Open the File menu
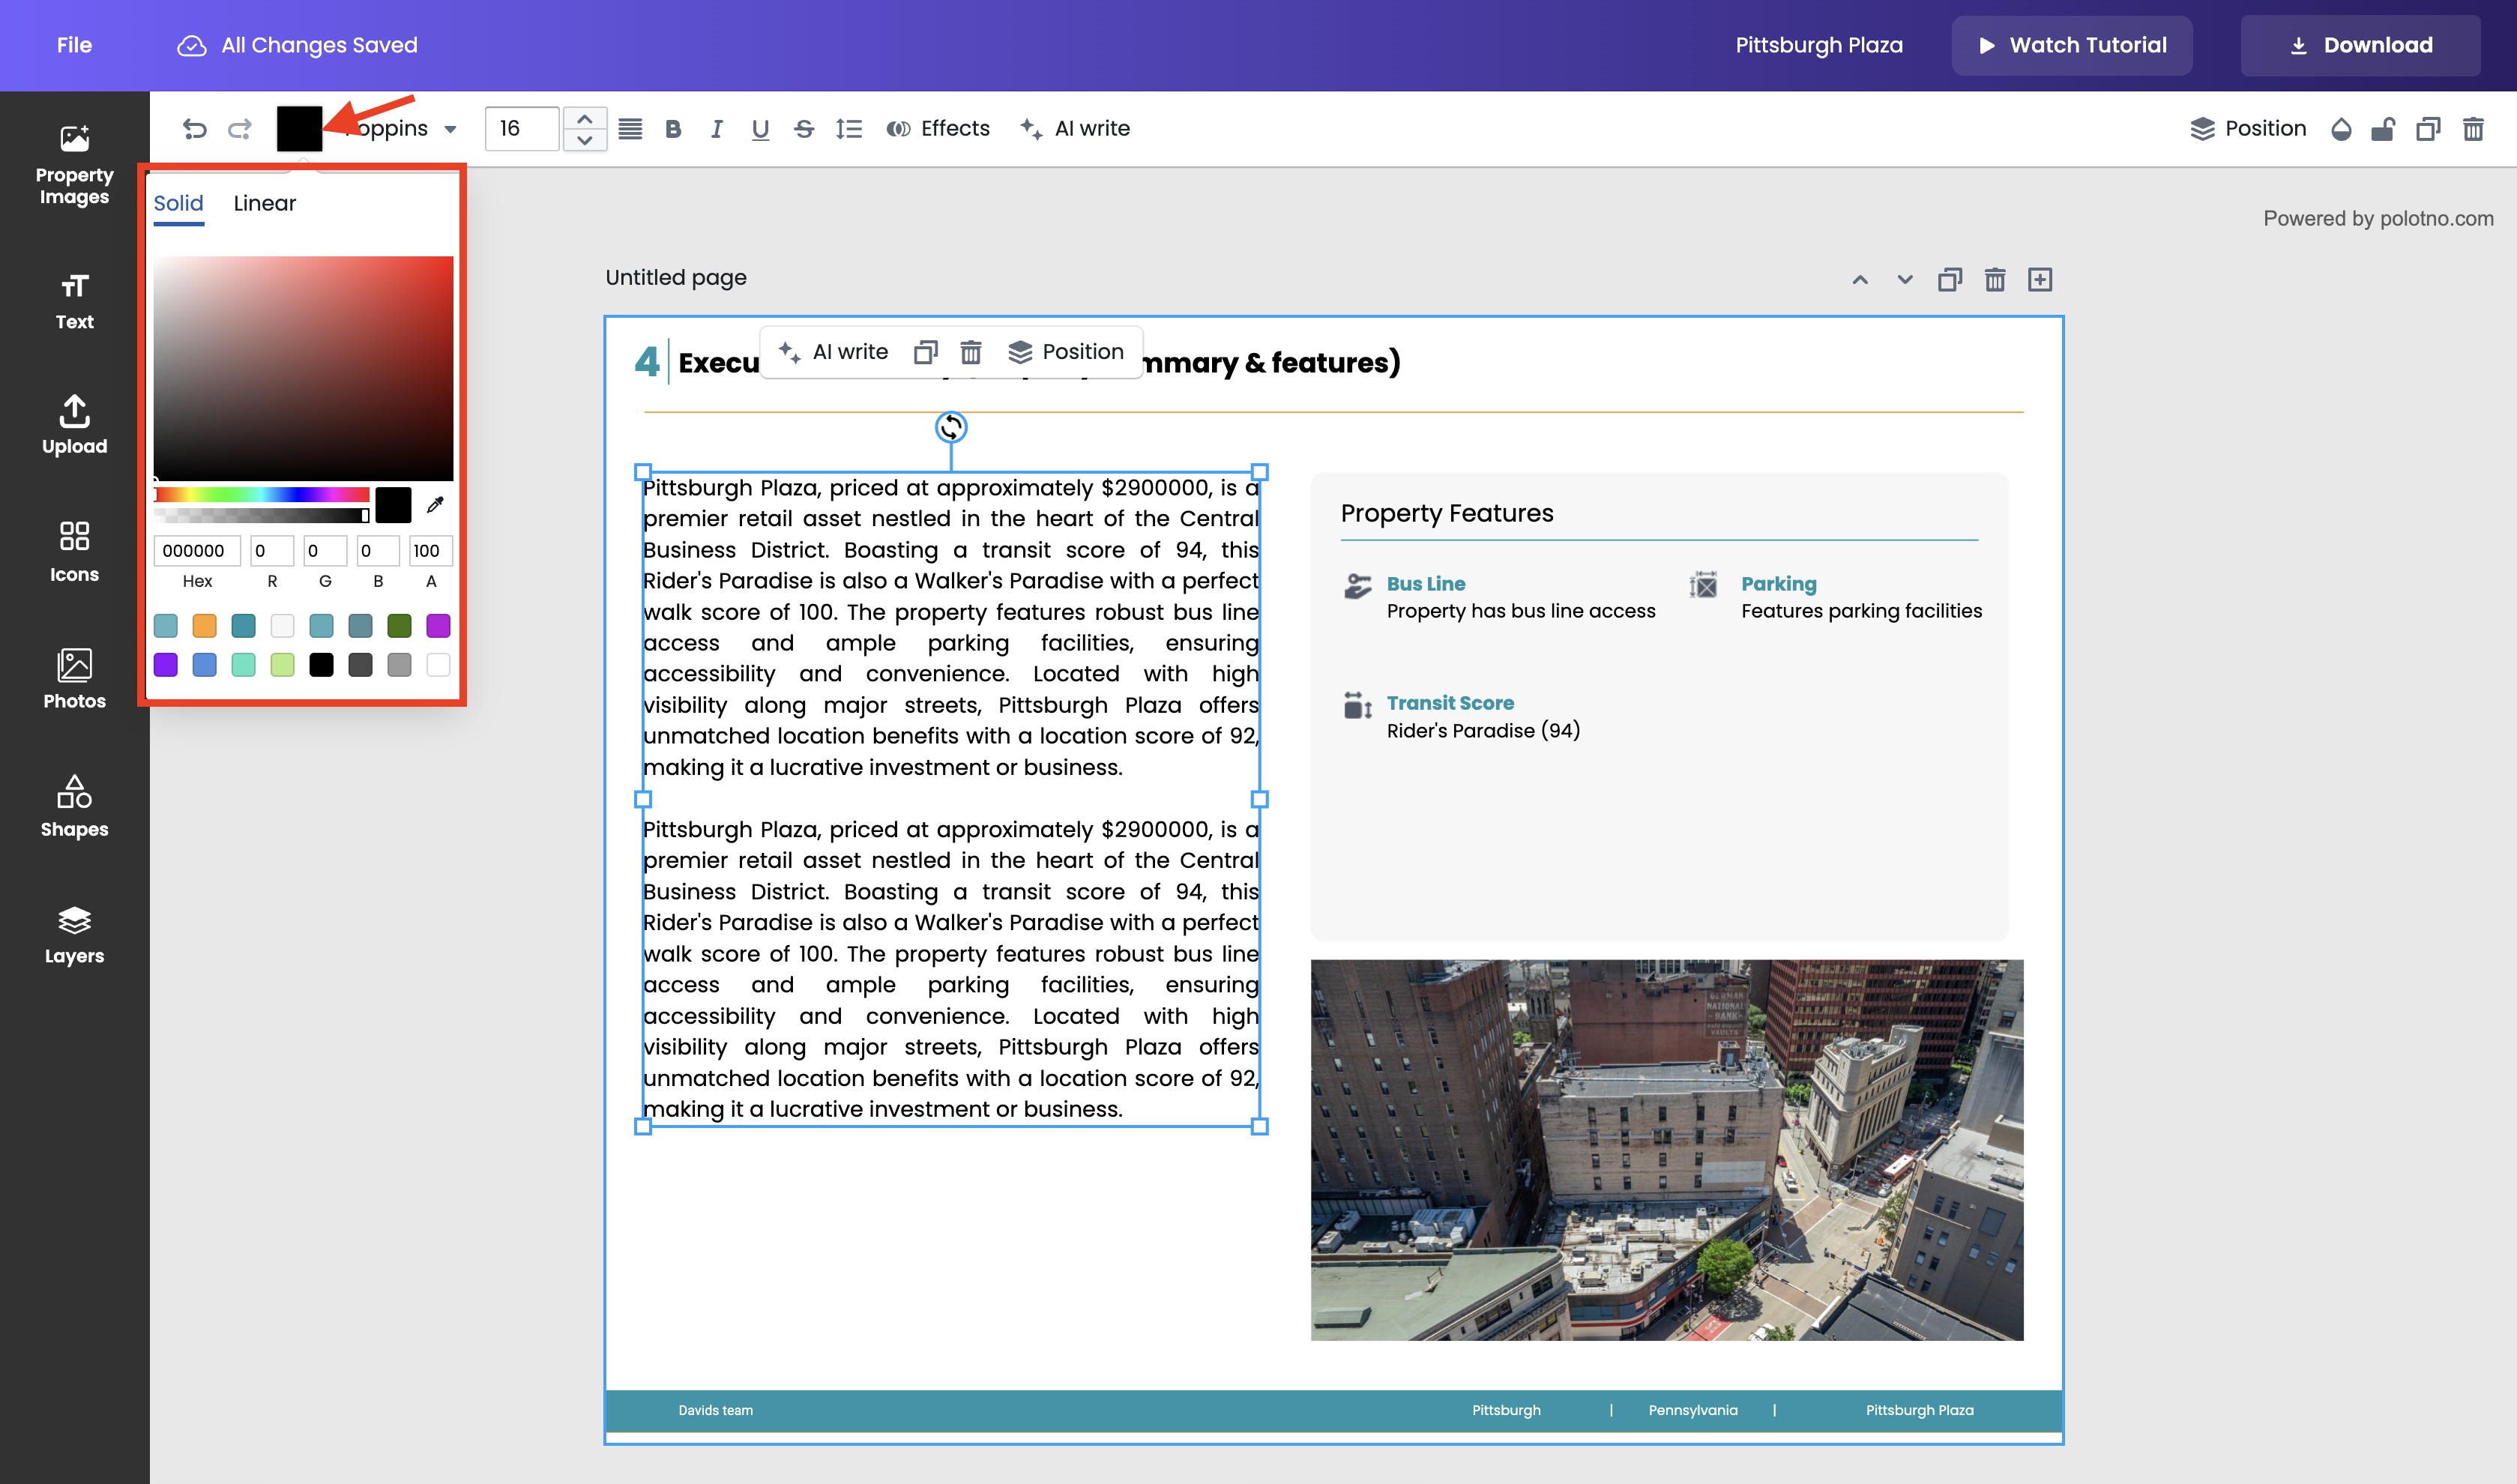 click(74, 45)
